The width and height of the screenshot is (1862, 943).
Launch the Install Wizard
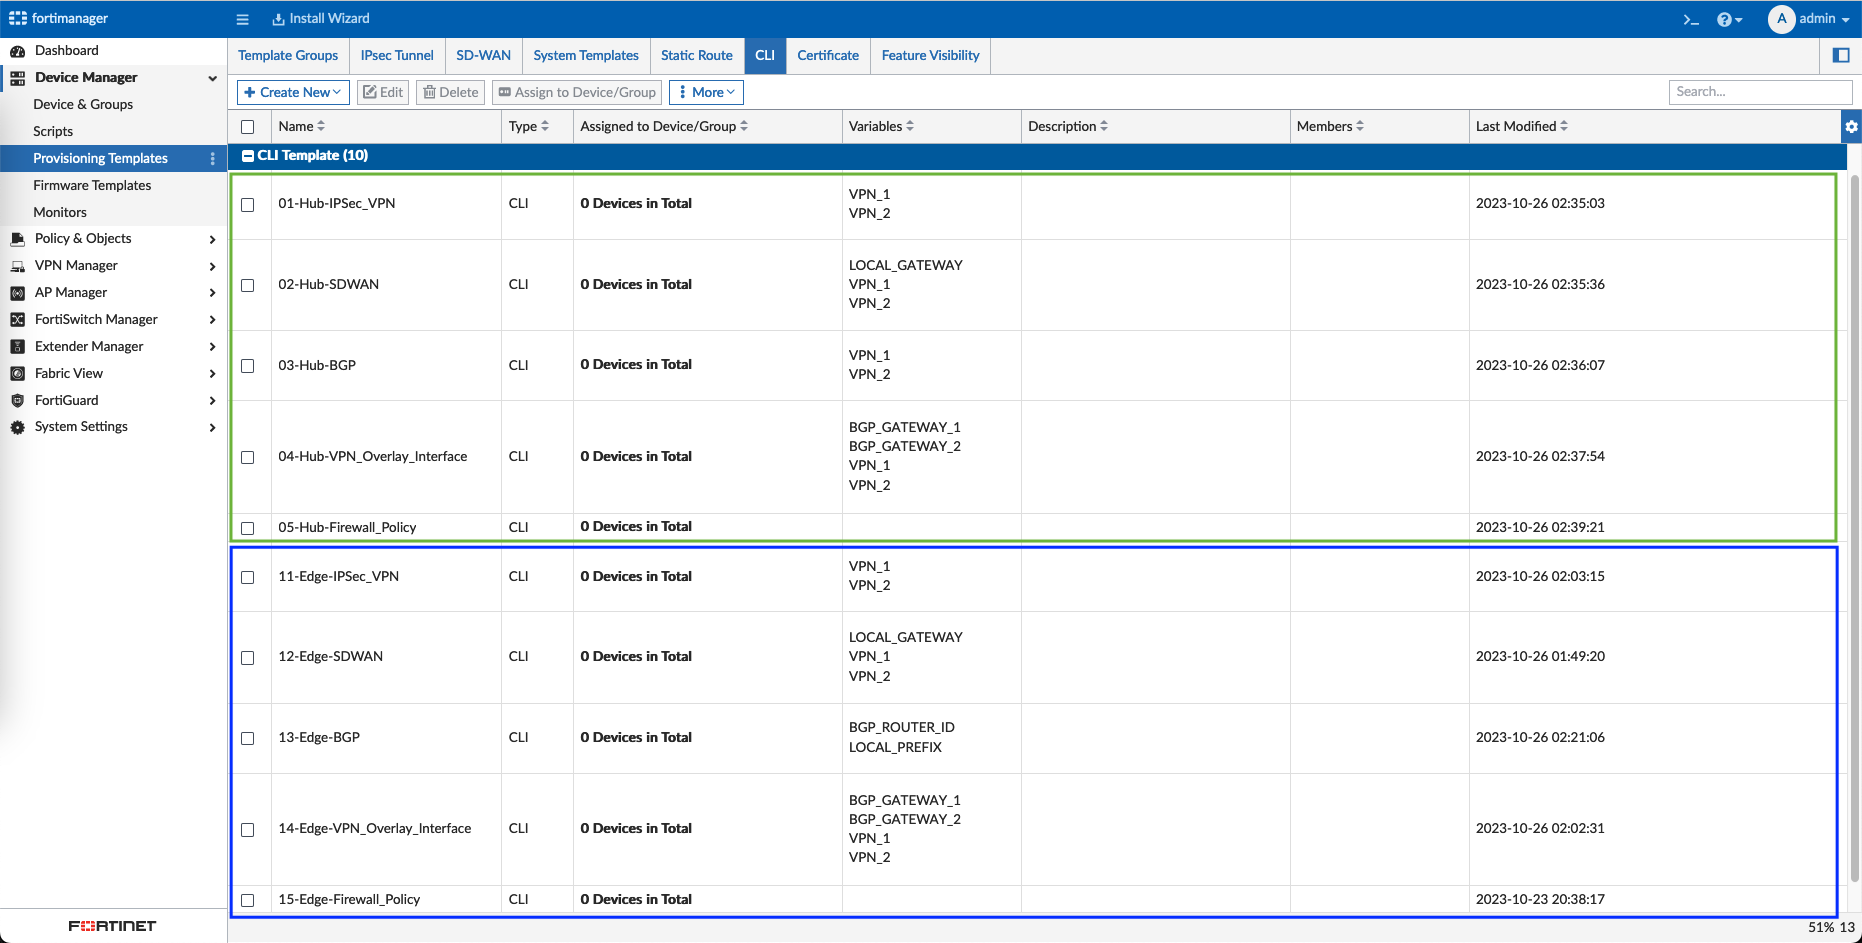tap(321, 19)
